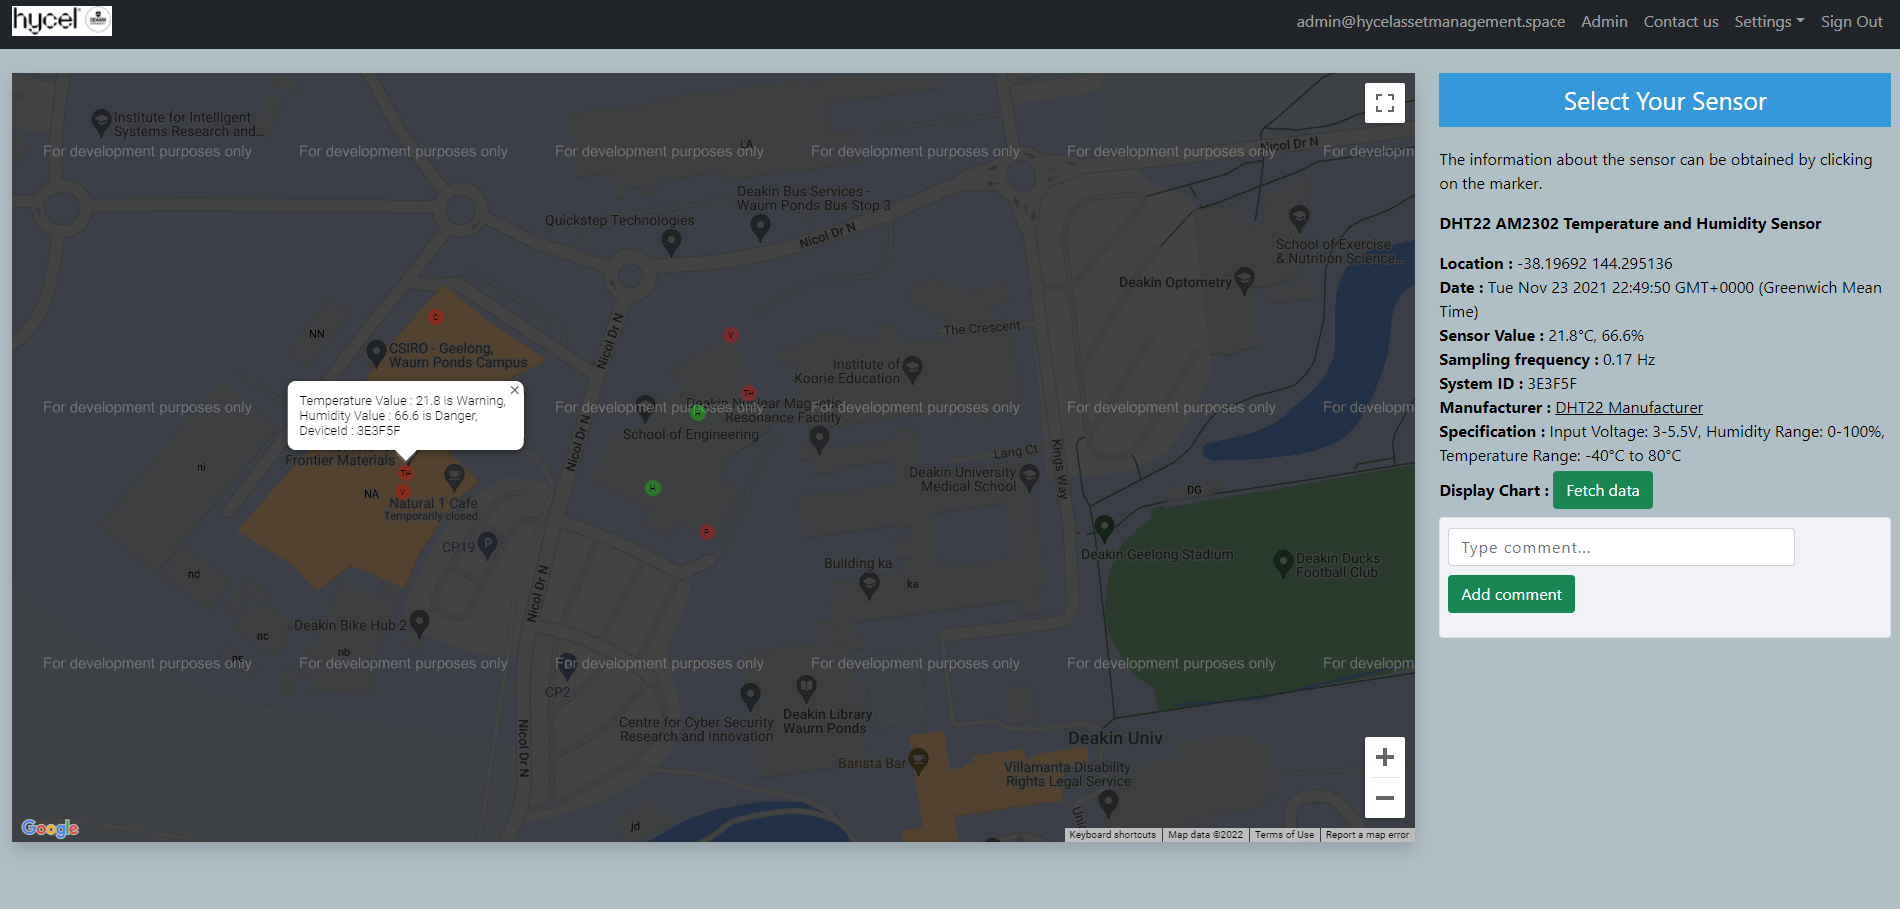The width and height of the screenshot is (1900, 909).
Task: Open Deakin Geelong Stadium pin
Action: (x=1104, y=528)
